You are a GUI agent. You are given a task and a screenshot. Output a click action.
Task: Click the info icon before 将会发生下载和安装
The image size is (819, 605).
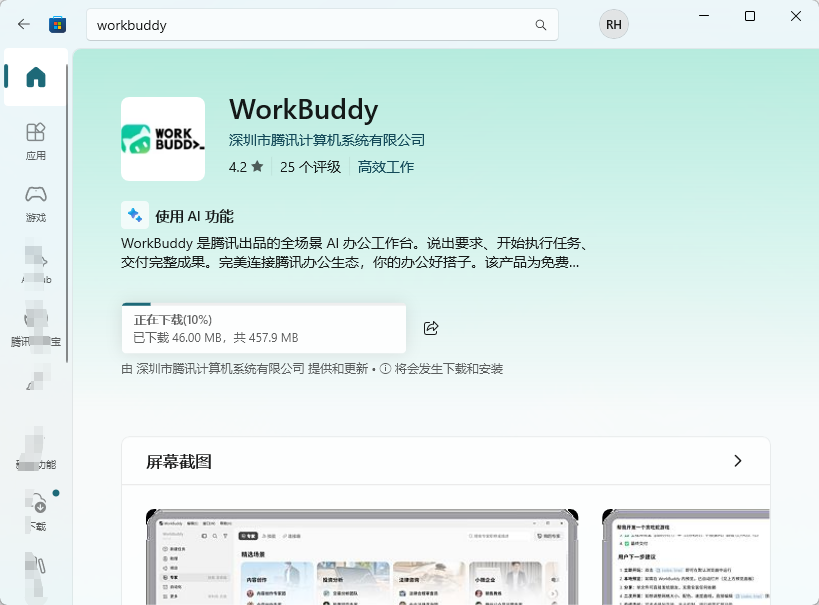(385, 369)
